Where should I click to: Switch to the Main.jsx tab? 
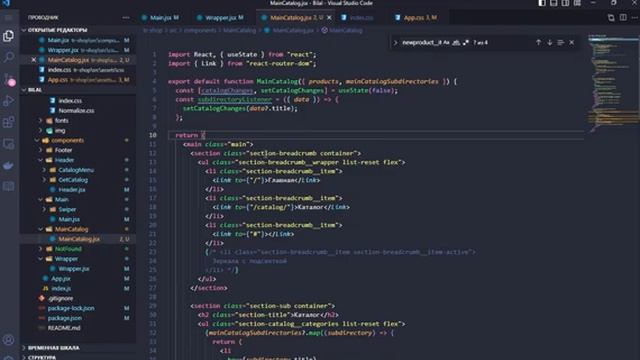coord(160,18)
